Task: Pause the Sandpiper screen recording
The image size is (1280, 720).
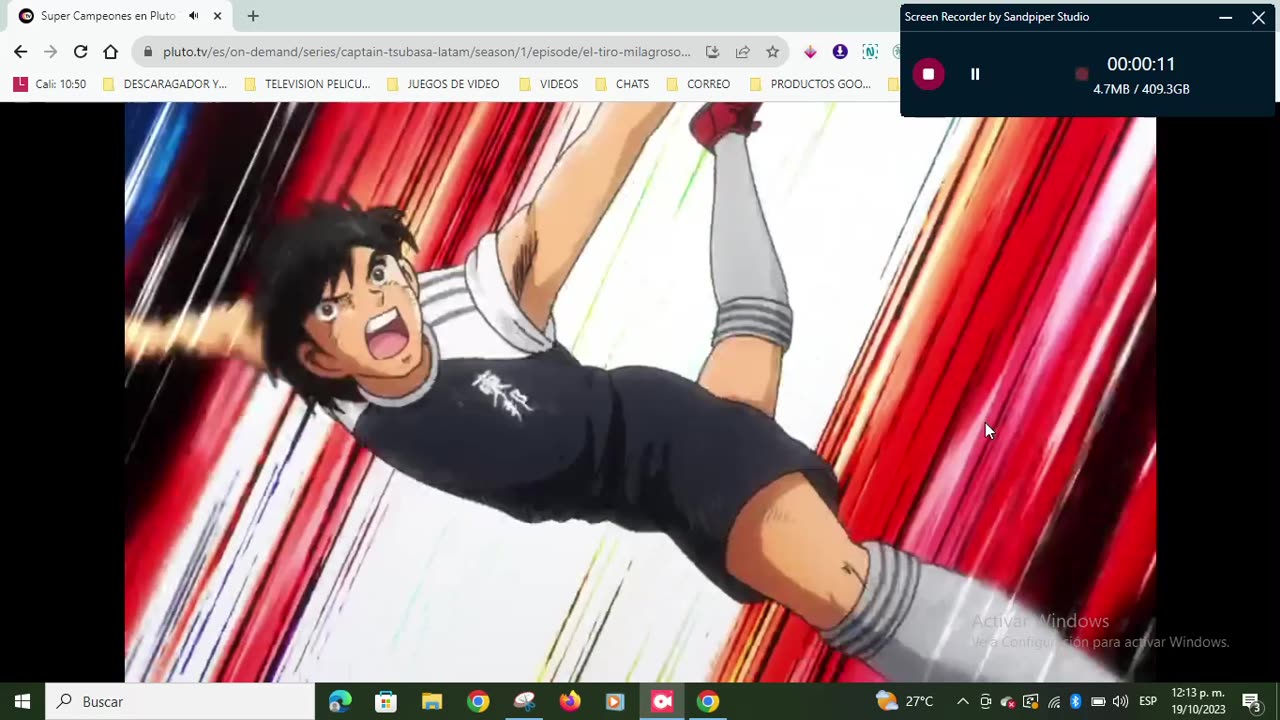Action: (975, 74)
